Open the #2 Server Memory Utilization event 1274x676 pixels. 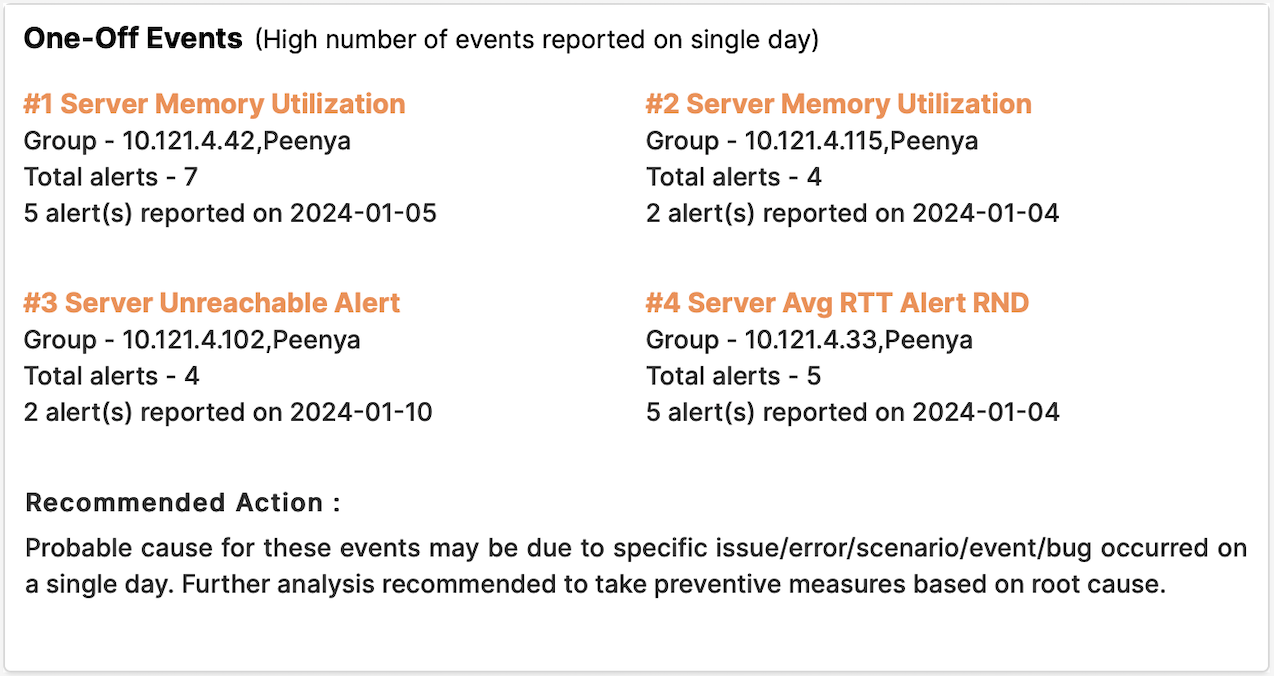pos(838,104)
